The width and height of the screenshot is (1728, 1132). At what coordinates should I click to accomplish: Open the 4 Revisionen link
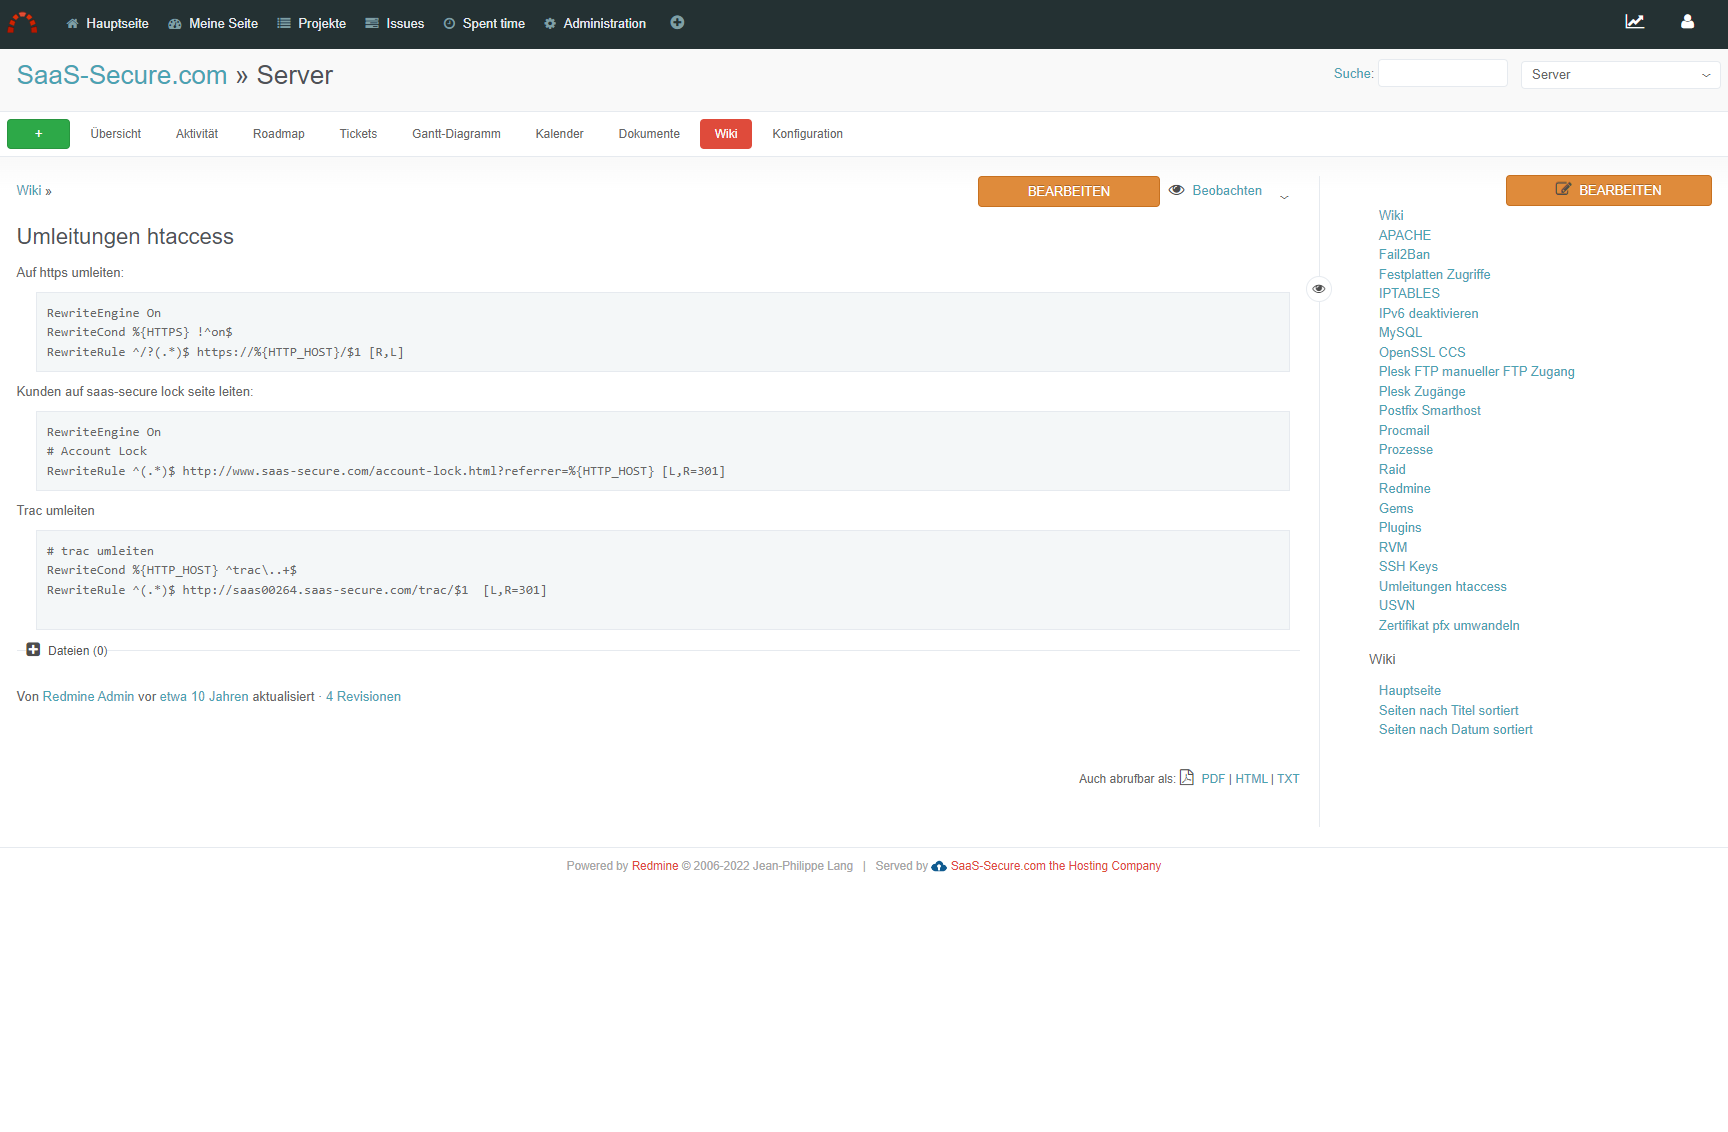[363, 696]
